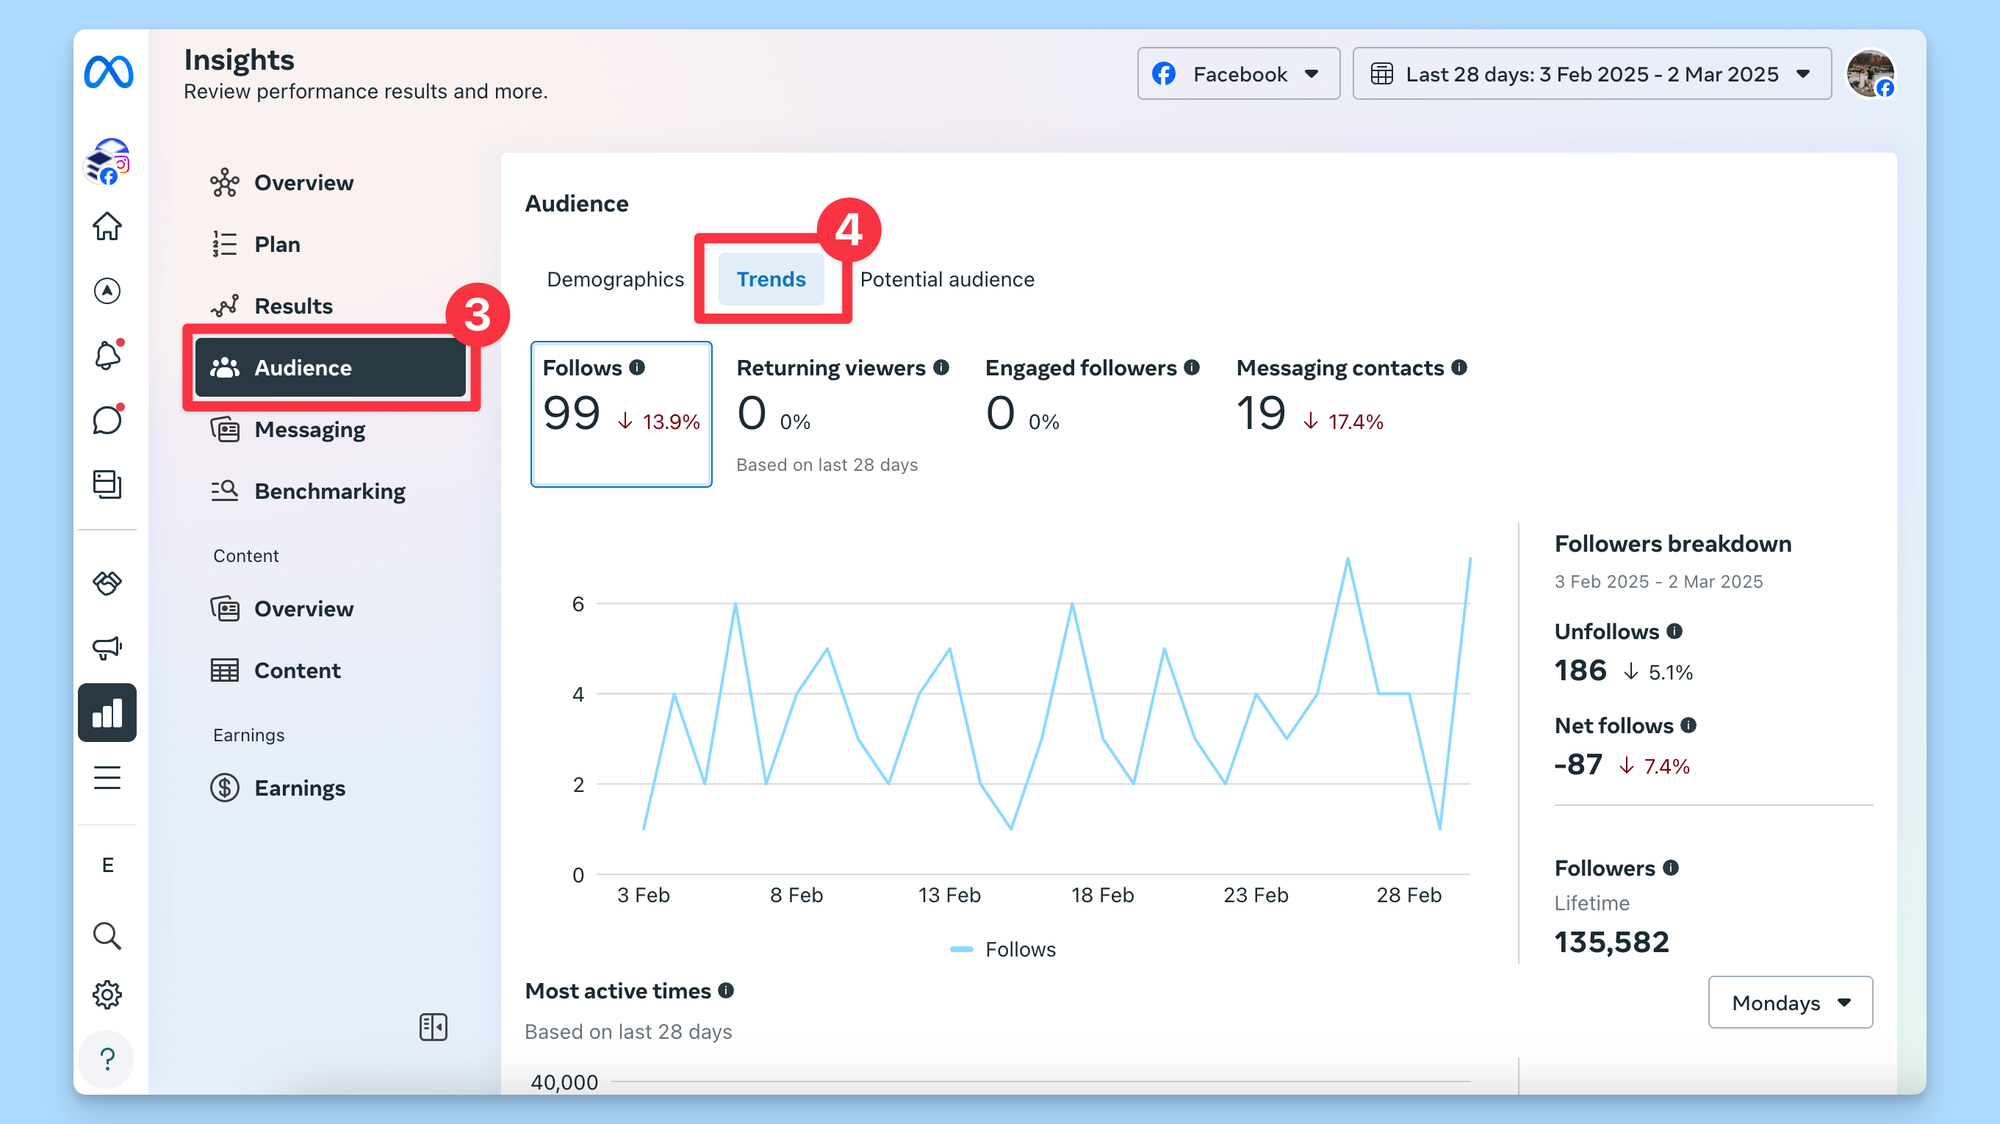Viewport: 2000px width, 1124px height.
Task: Open the Last 28 days date dropdown
Action: click(x=1591, y=74)
